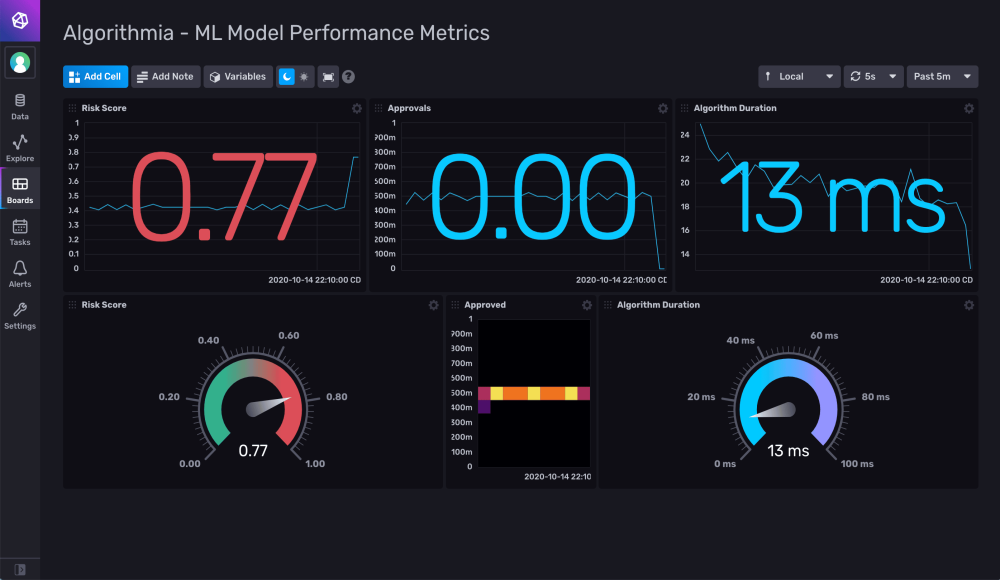Click the InfluxDB logo icon
The image size is (1000, 580).
click(x=20, y=20)
